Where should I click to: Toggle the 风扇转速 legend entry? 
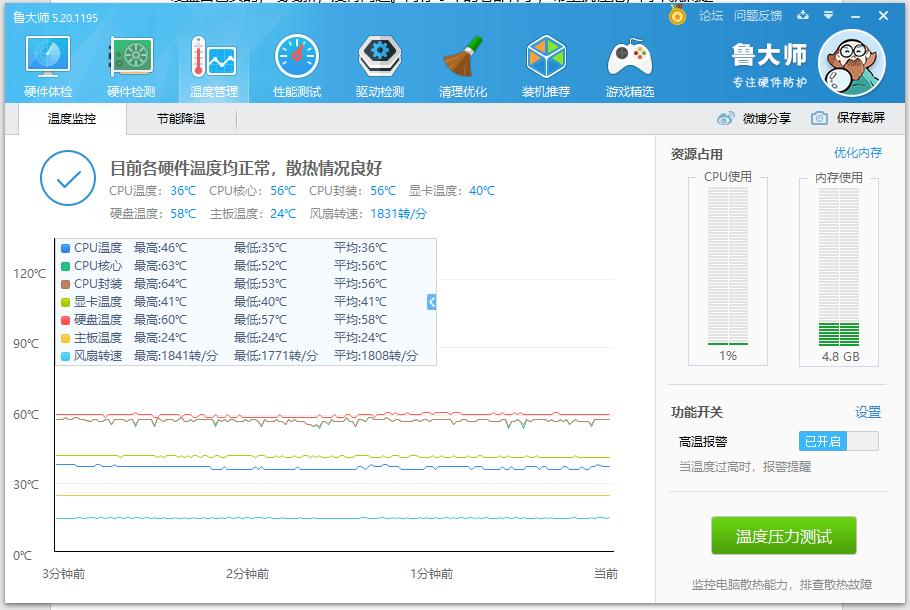[x=88, y=356]
